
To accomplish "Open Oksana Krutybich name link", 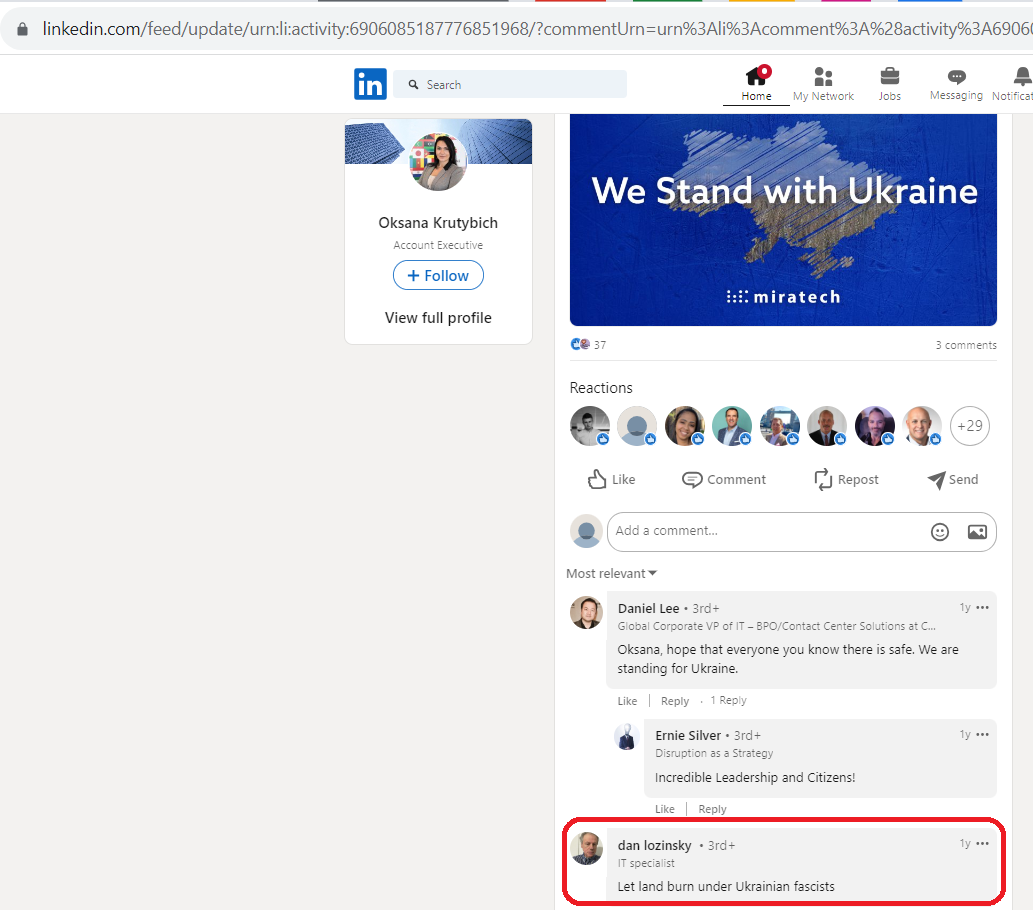I will tap(438, 223).
